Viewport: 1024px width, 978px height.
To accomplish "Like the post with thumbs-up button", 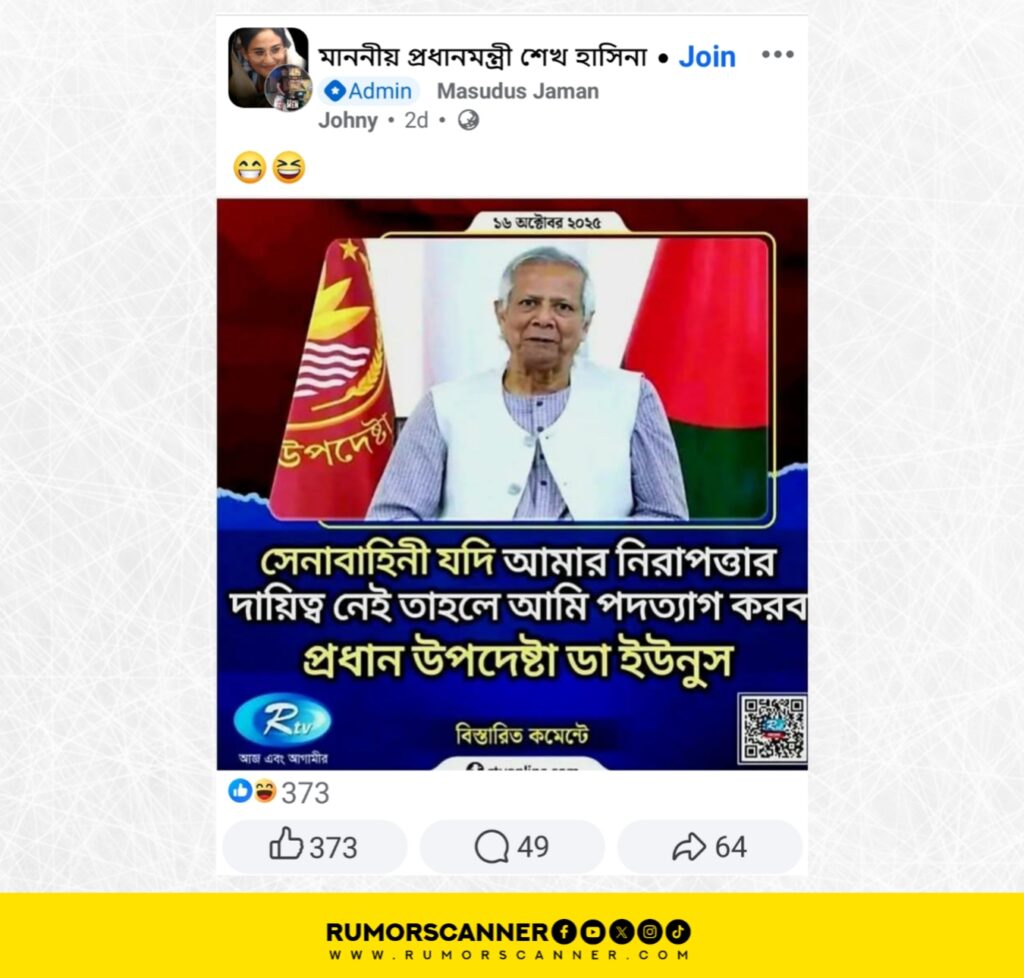I will [314, 847].
